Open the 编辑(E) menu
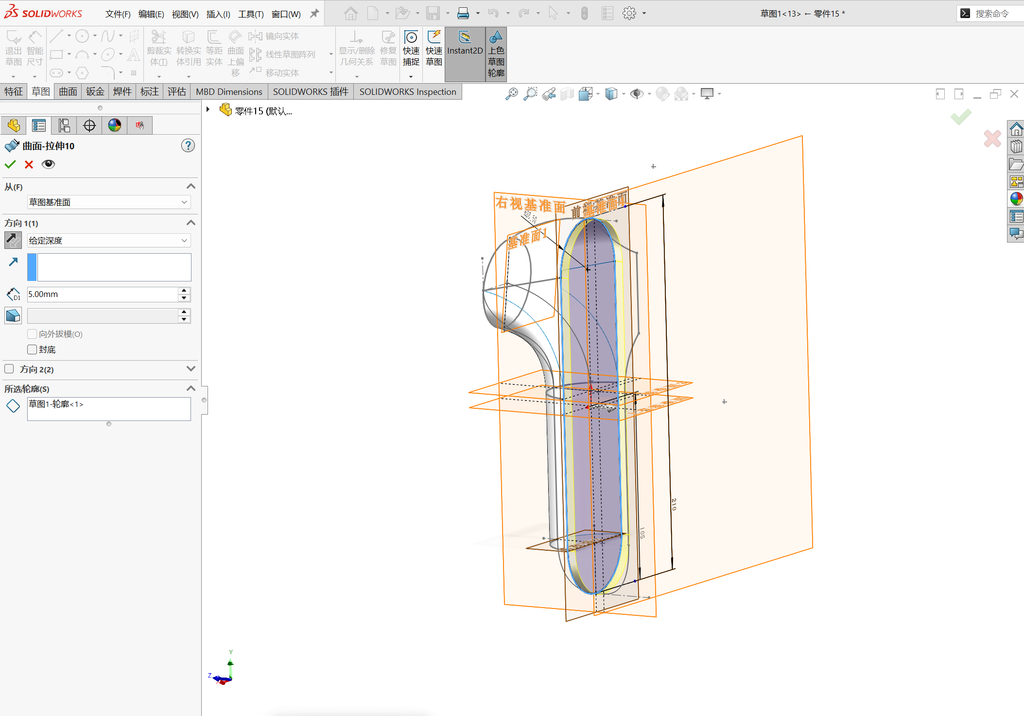1024x716 pixels. click(151, 14)
